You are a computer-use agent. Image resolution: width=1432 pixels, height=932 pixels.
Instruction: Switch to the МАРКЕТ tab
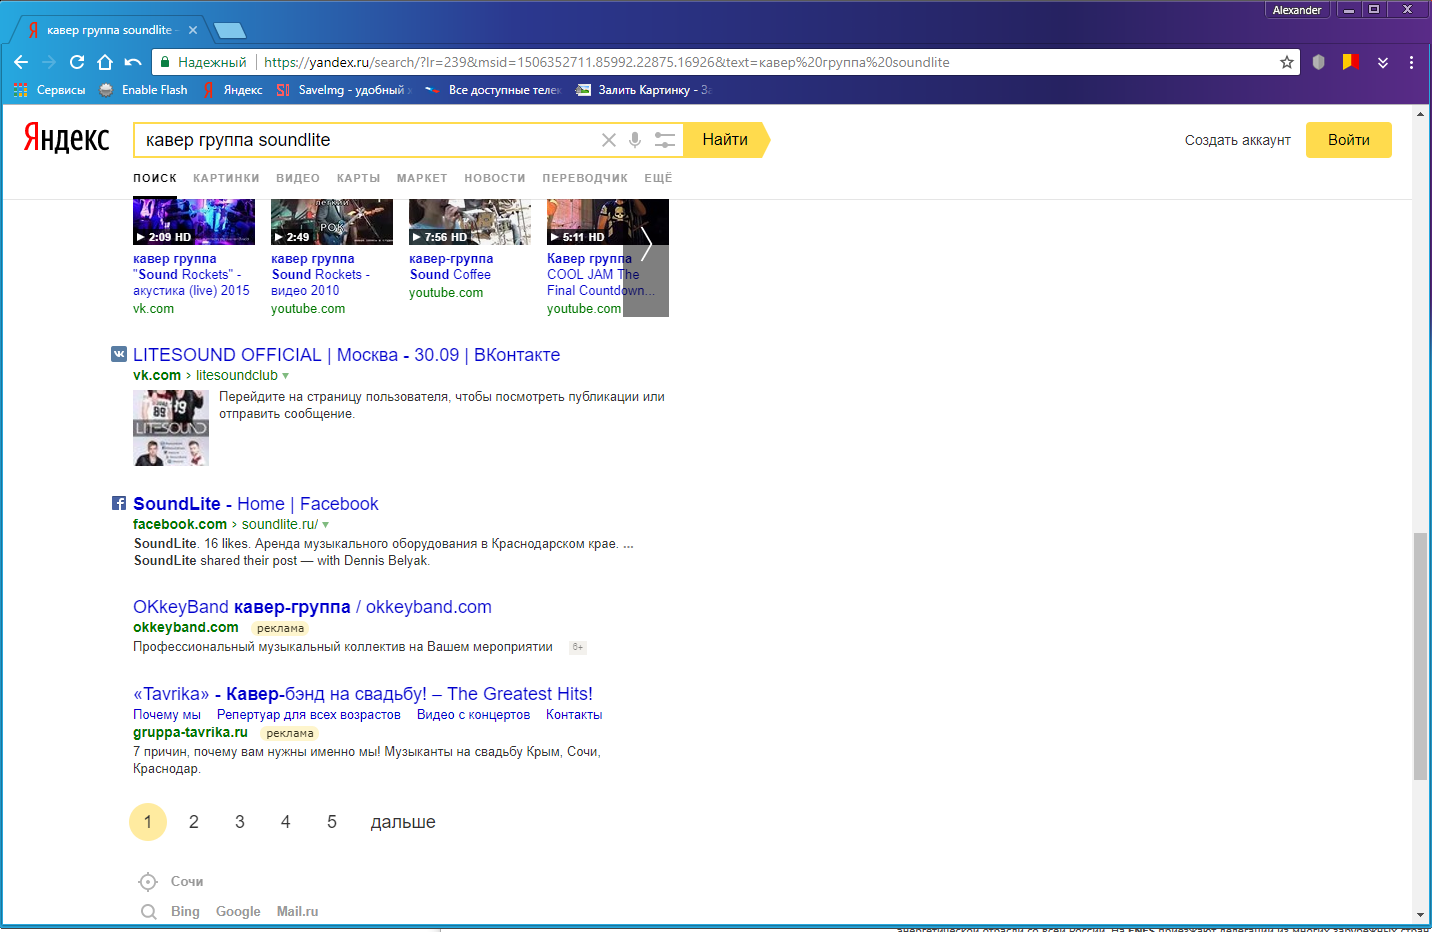422,178
